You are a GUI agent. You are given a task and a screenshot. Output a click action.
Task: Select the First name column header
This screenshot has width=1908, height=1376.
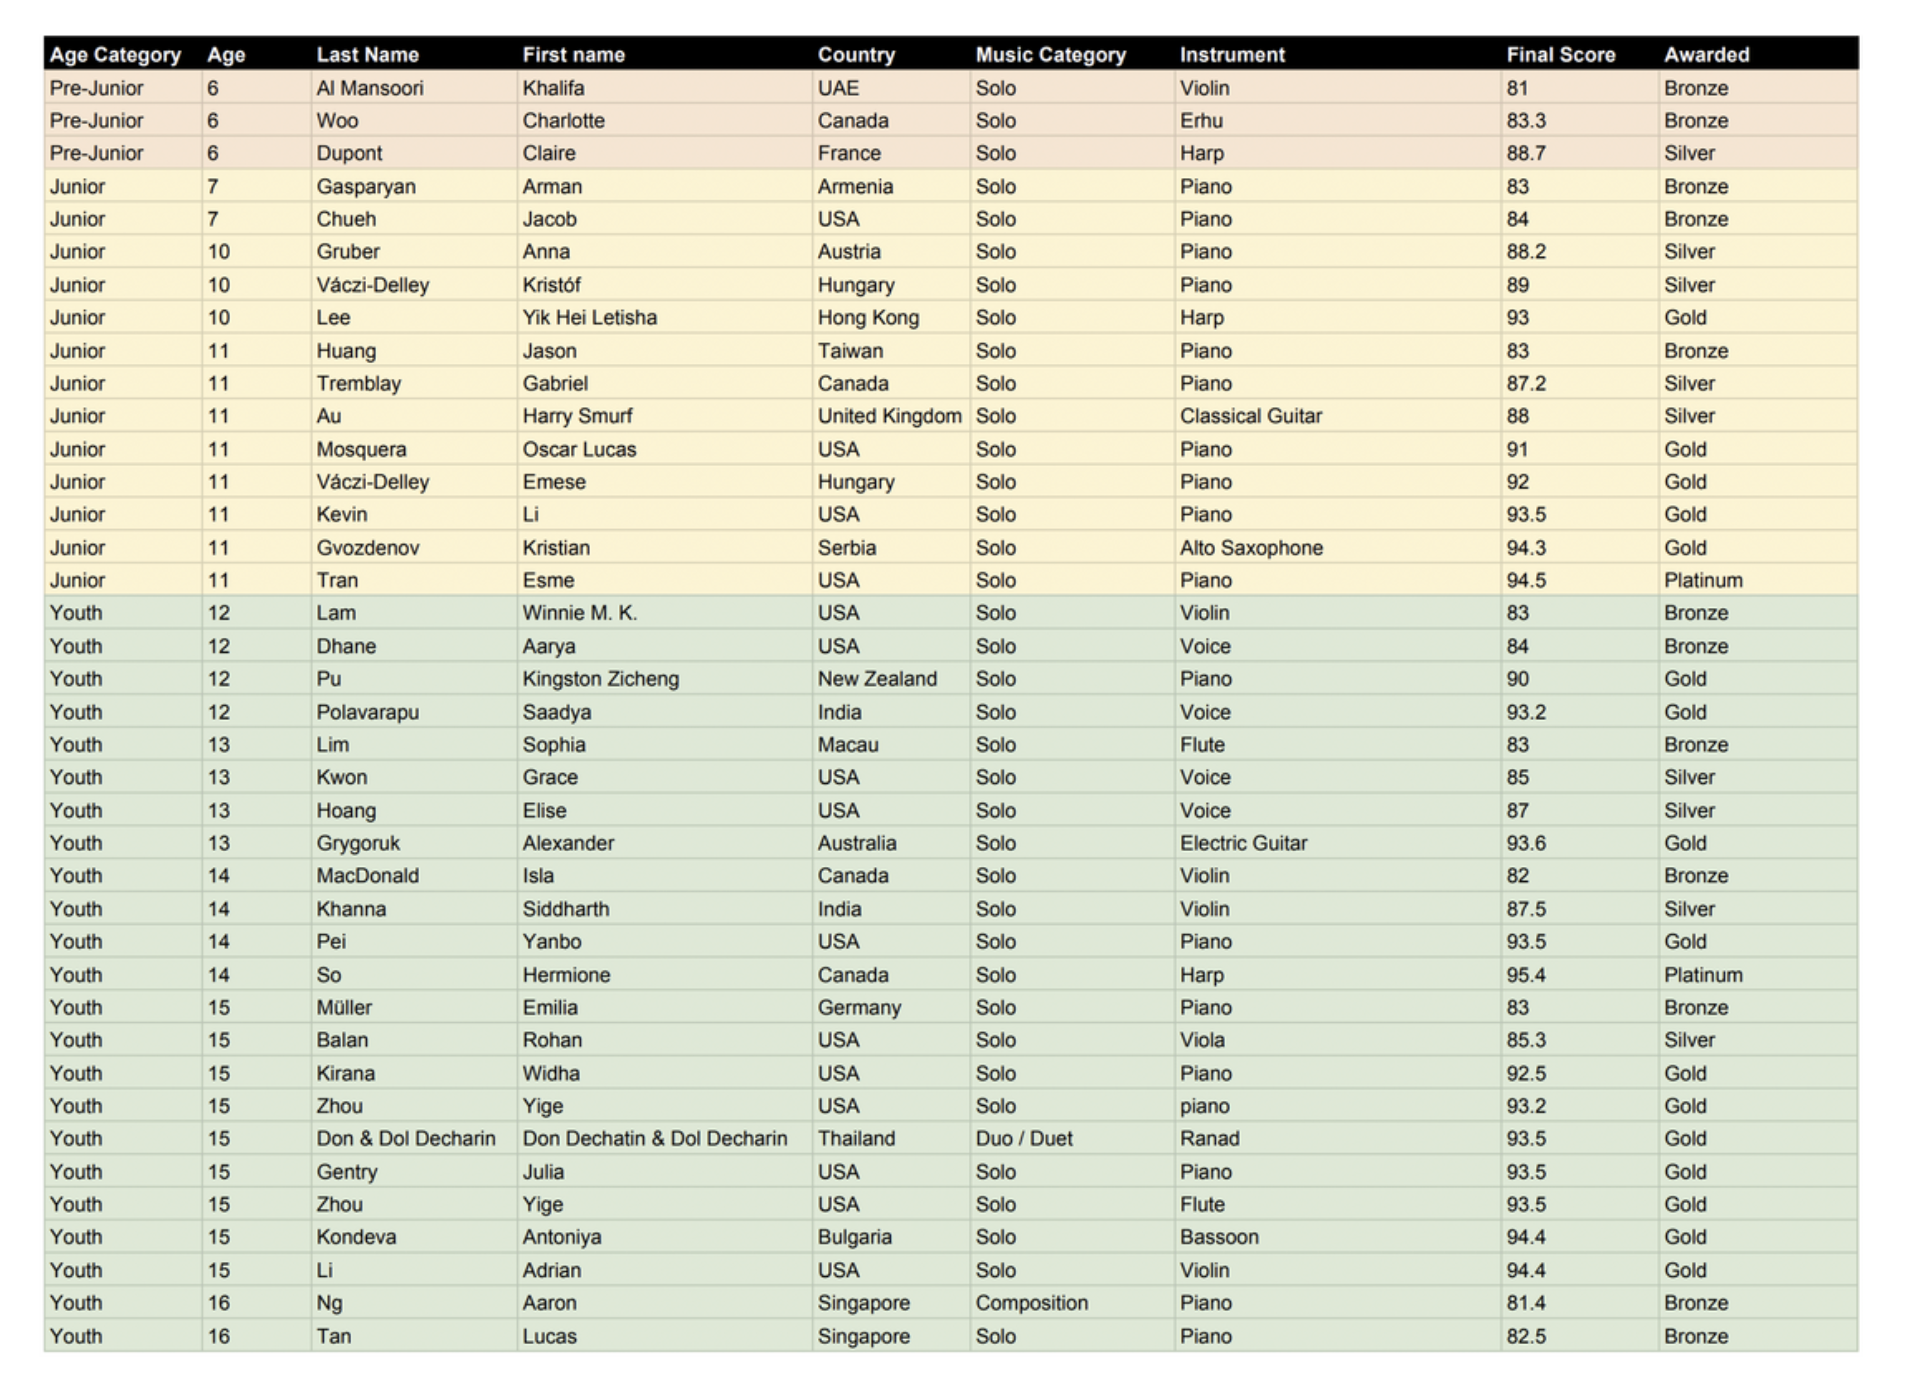click(x=573, y=55)
